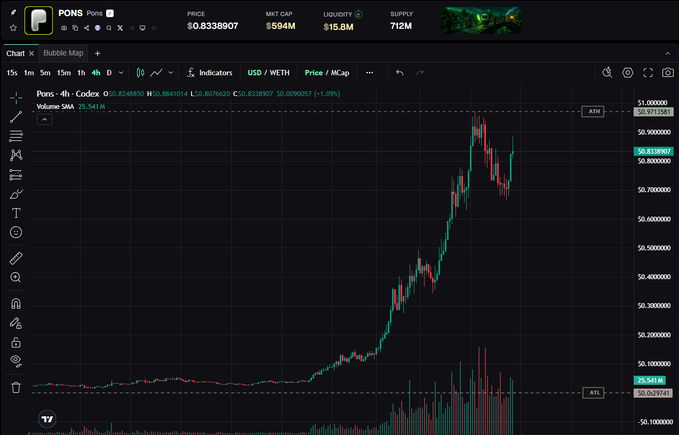
Task: Select the ruler measure tool
Action: point(16,258)
